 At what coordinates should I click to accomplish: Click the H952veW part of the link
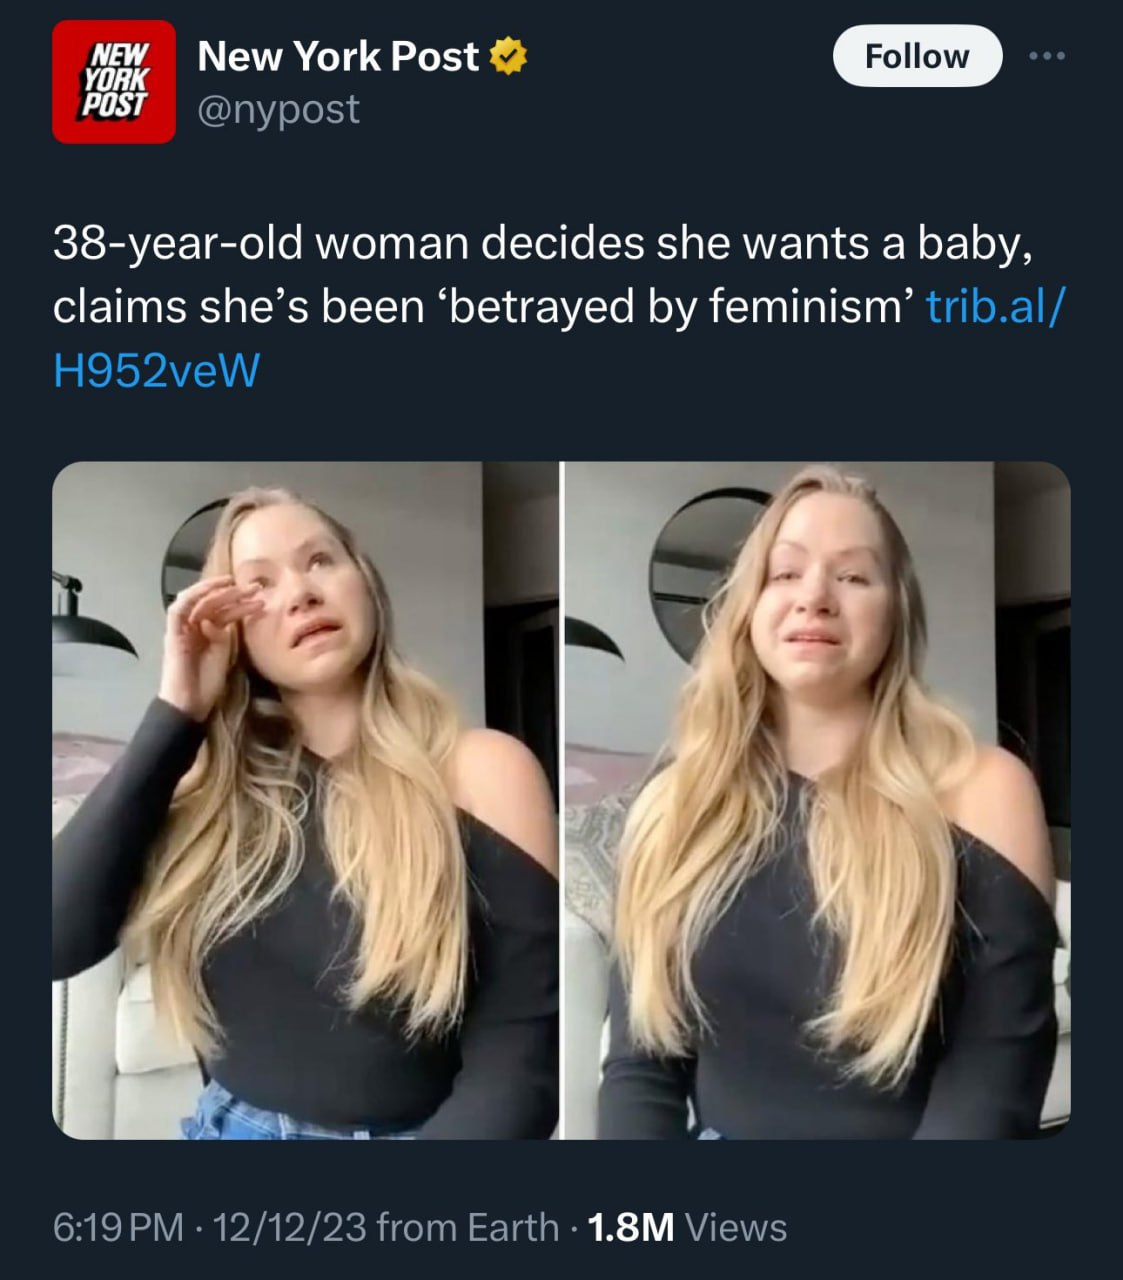(156, 370)
